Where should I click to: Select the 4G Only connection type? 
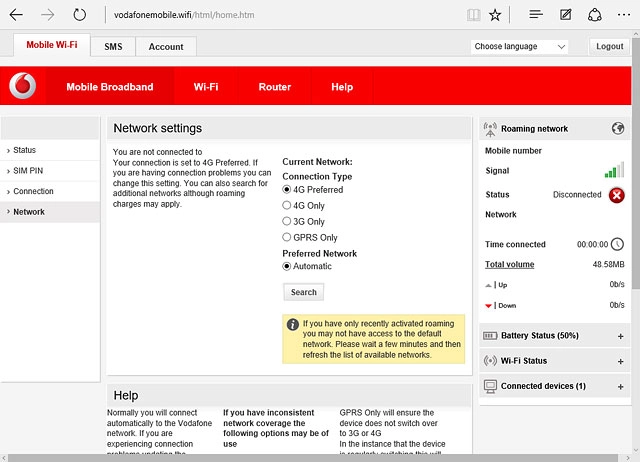(x=287, y=206)
